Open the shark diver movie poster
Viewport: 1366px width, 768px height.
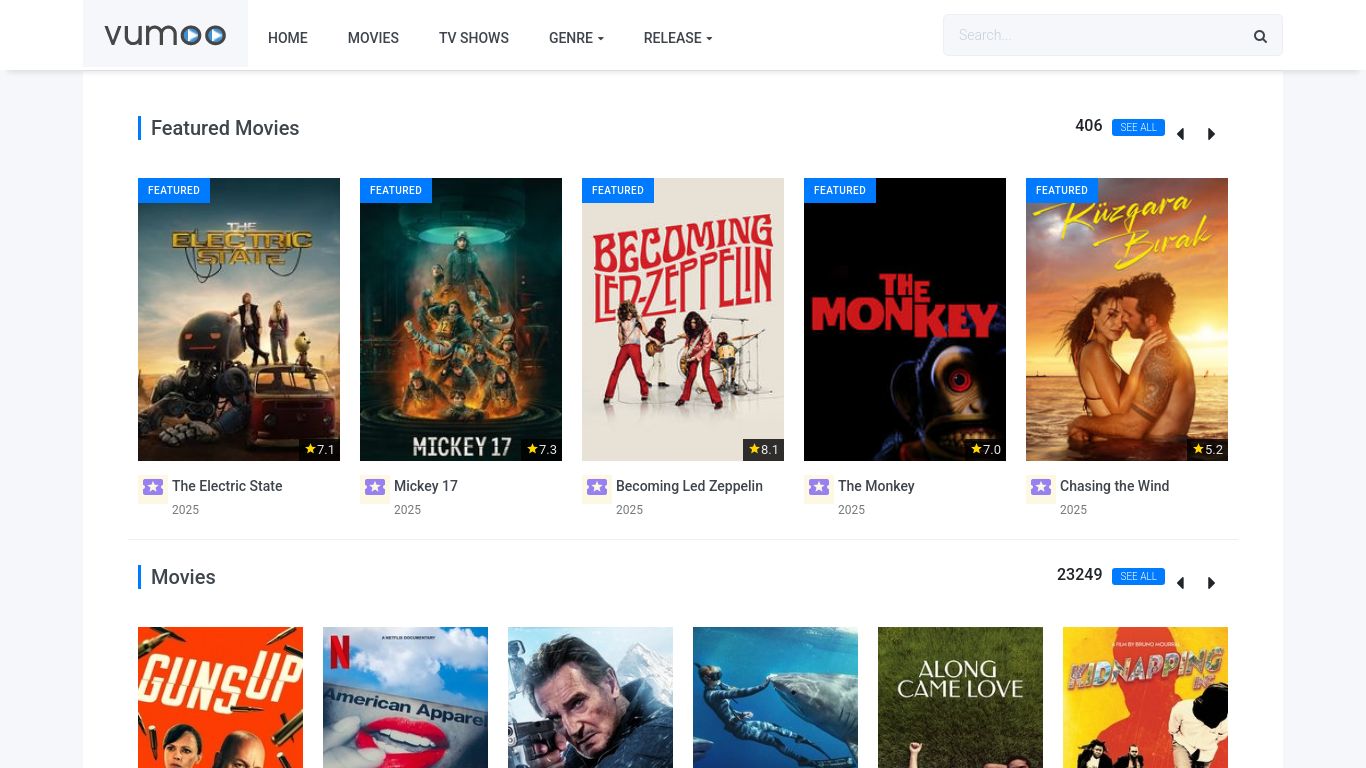775,697
